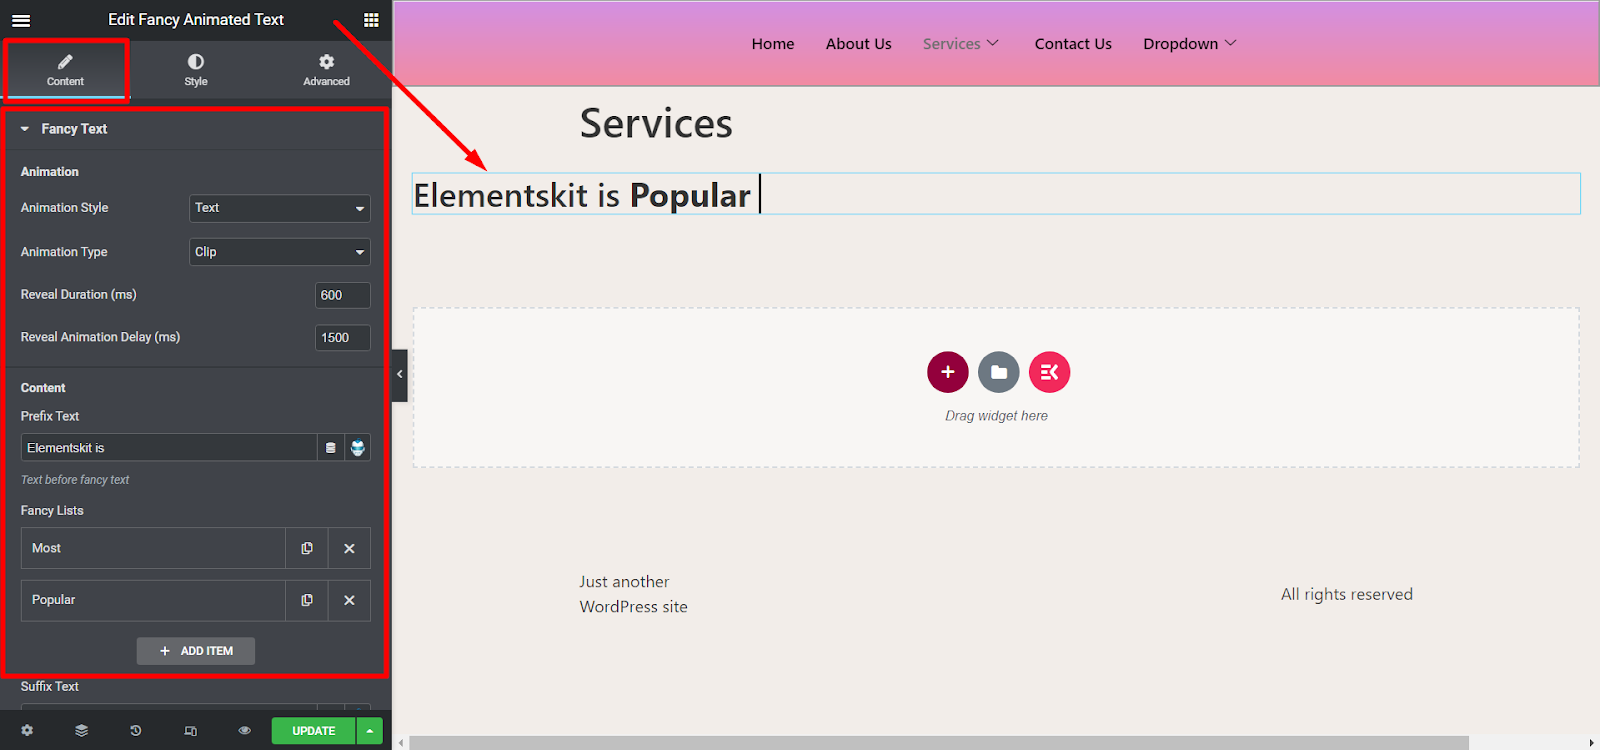Open the Animation Style dropdown
Viewport: 1600px width, 750px height.
(280, 208)
